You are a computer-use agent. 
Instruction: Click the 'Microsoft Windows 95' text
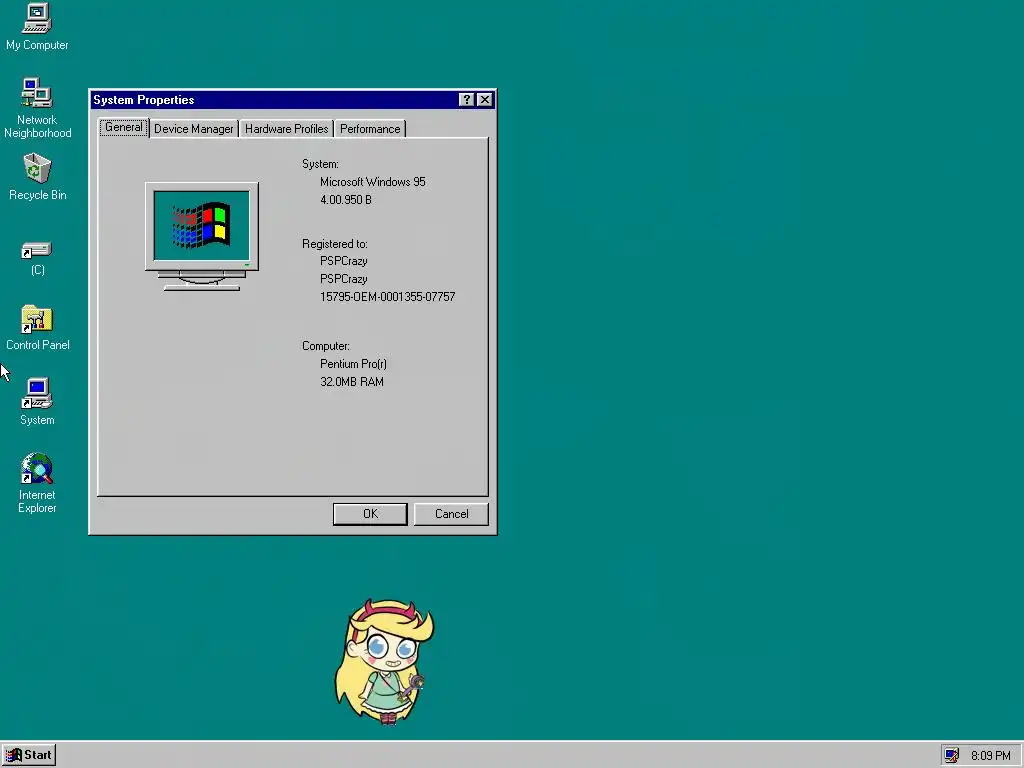tap(372, 182)
